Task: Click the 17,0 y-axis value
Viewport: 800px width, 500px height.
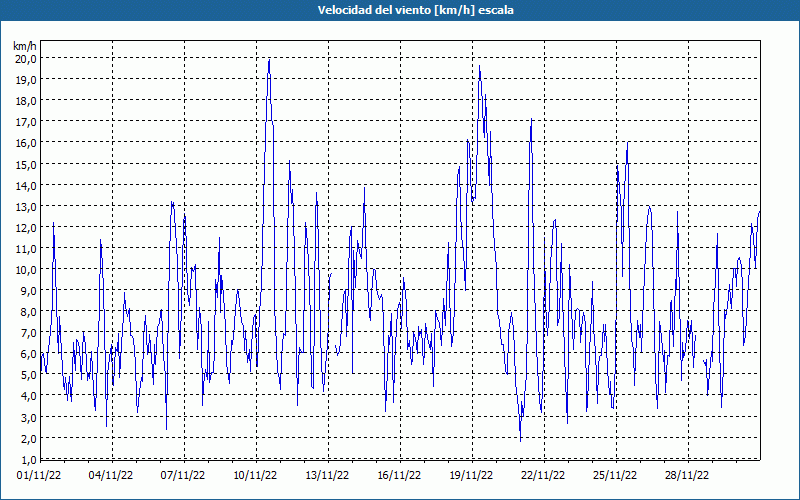Action: 26,122
